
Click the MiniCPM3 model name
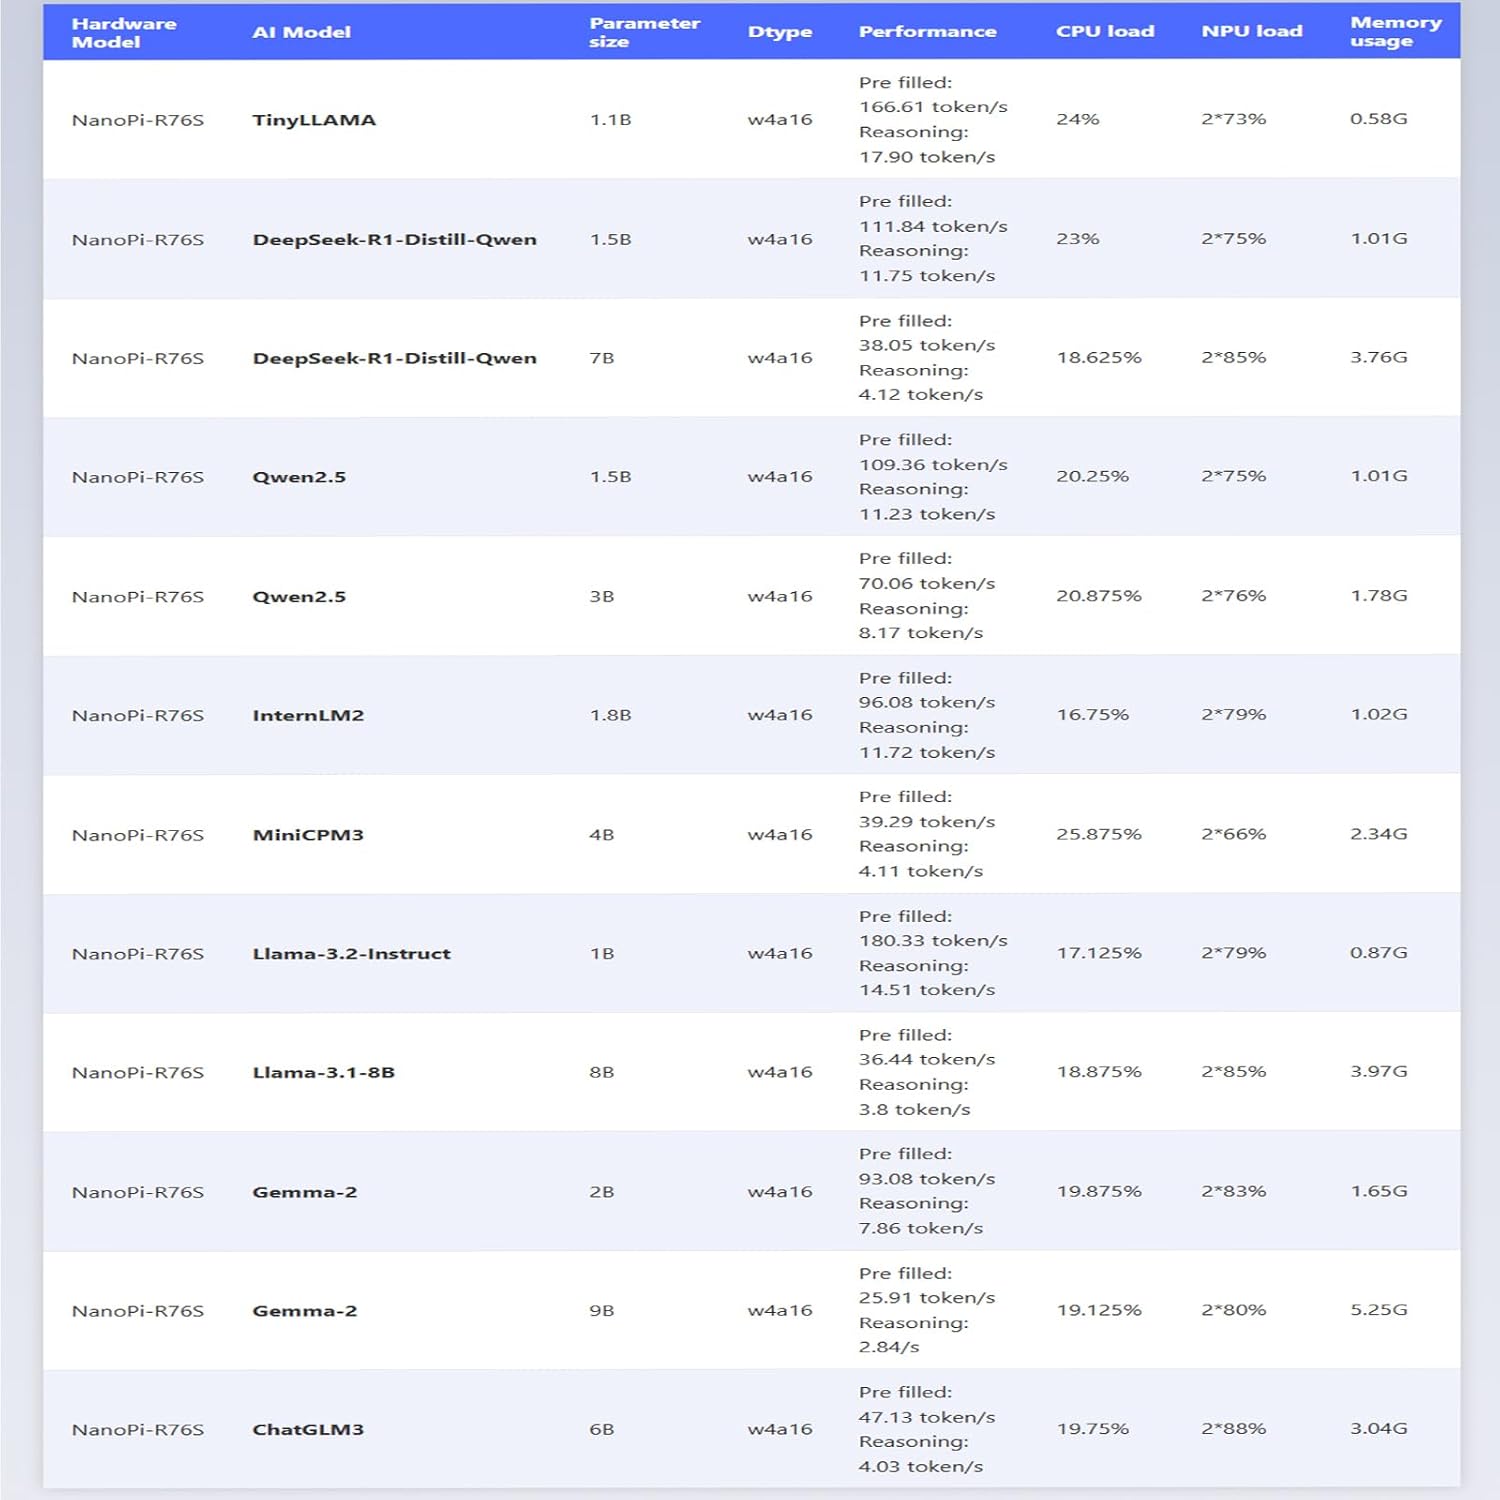tap(308, 835)
